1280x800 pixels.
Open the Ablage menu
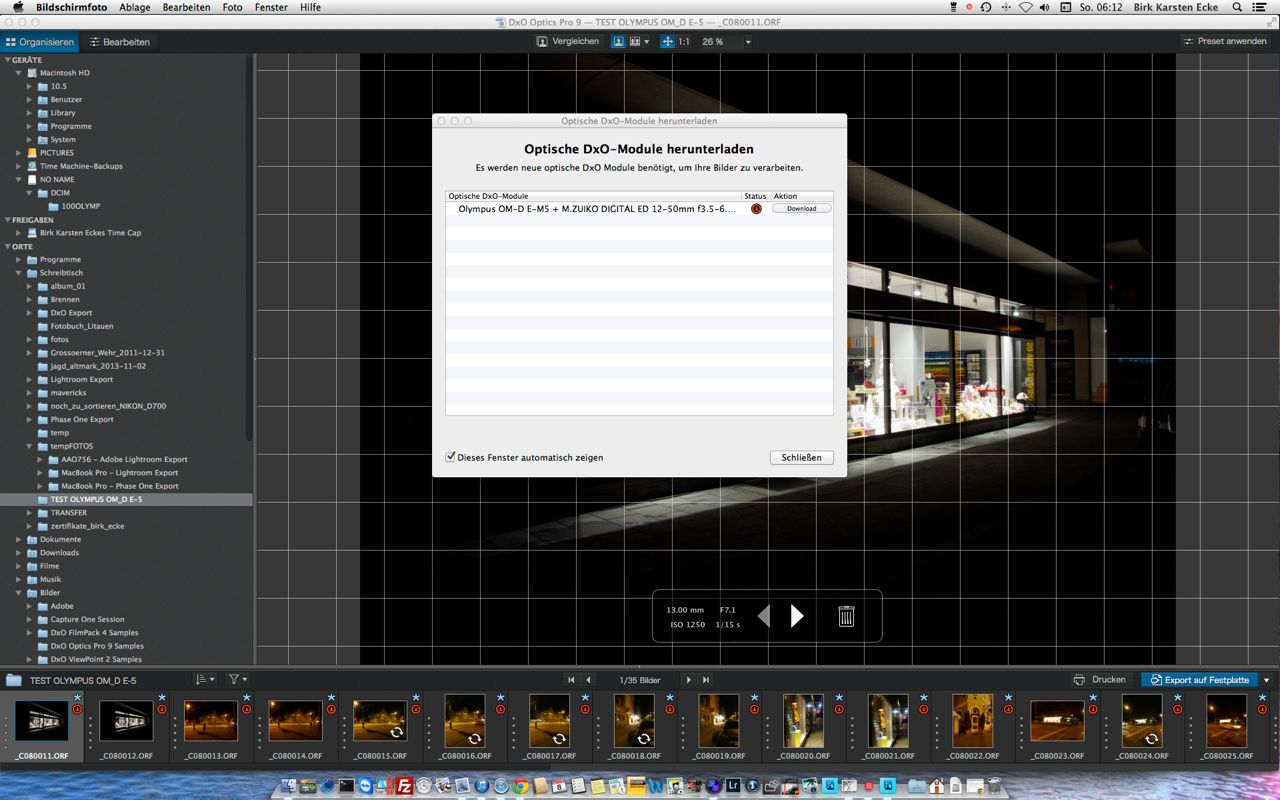(x=135, y=7)
